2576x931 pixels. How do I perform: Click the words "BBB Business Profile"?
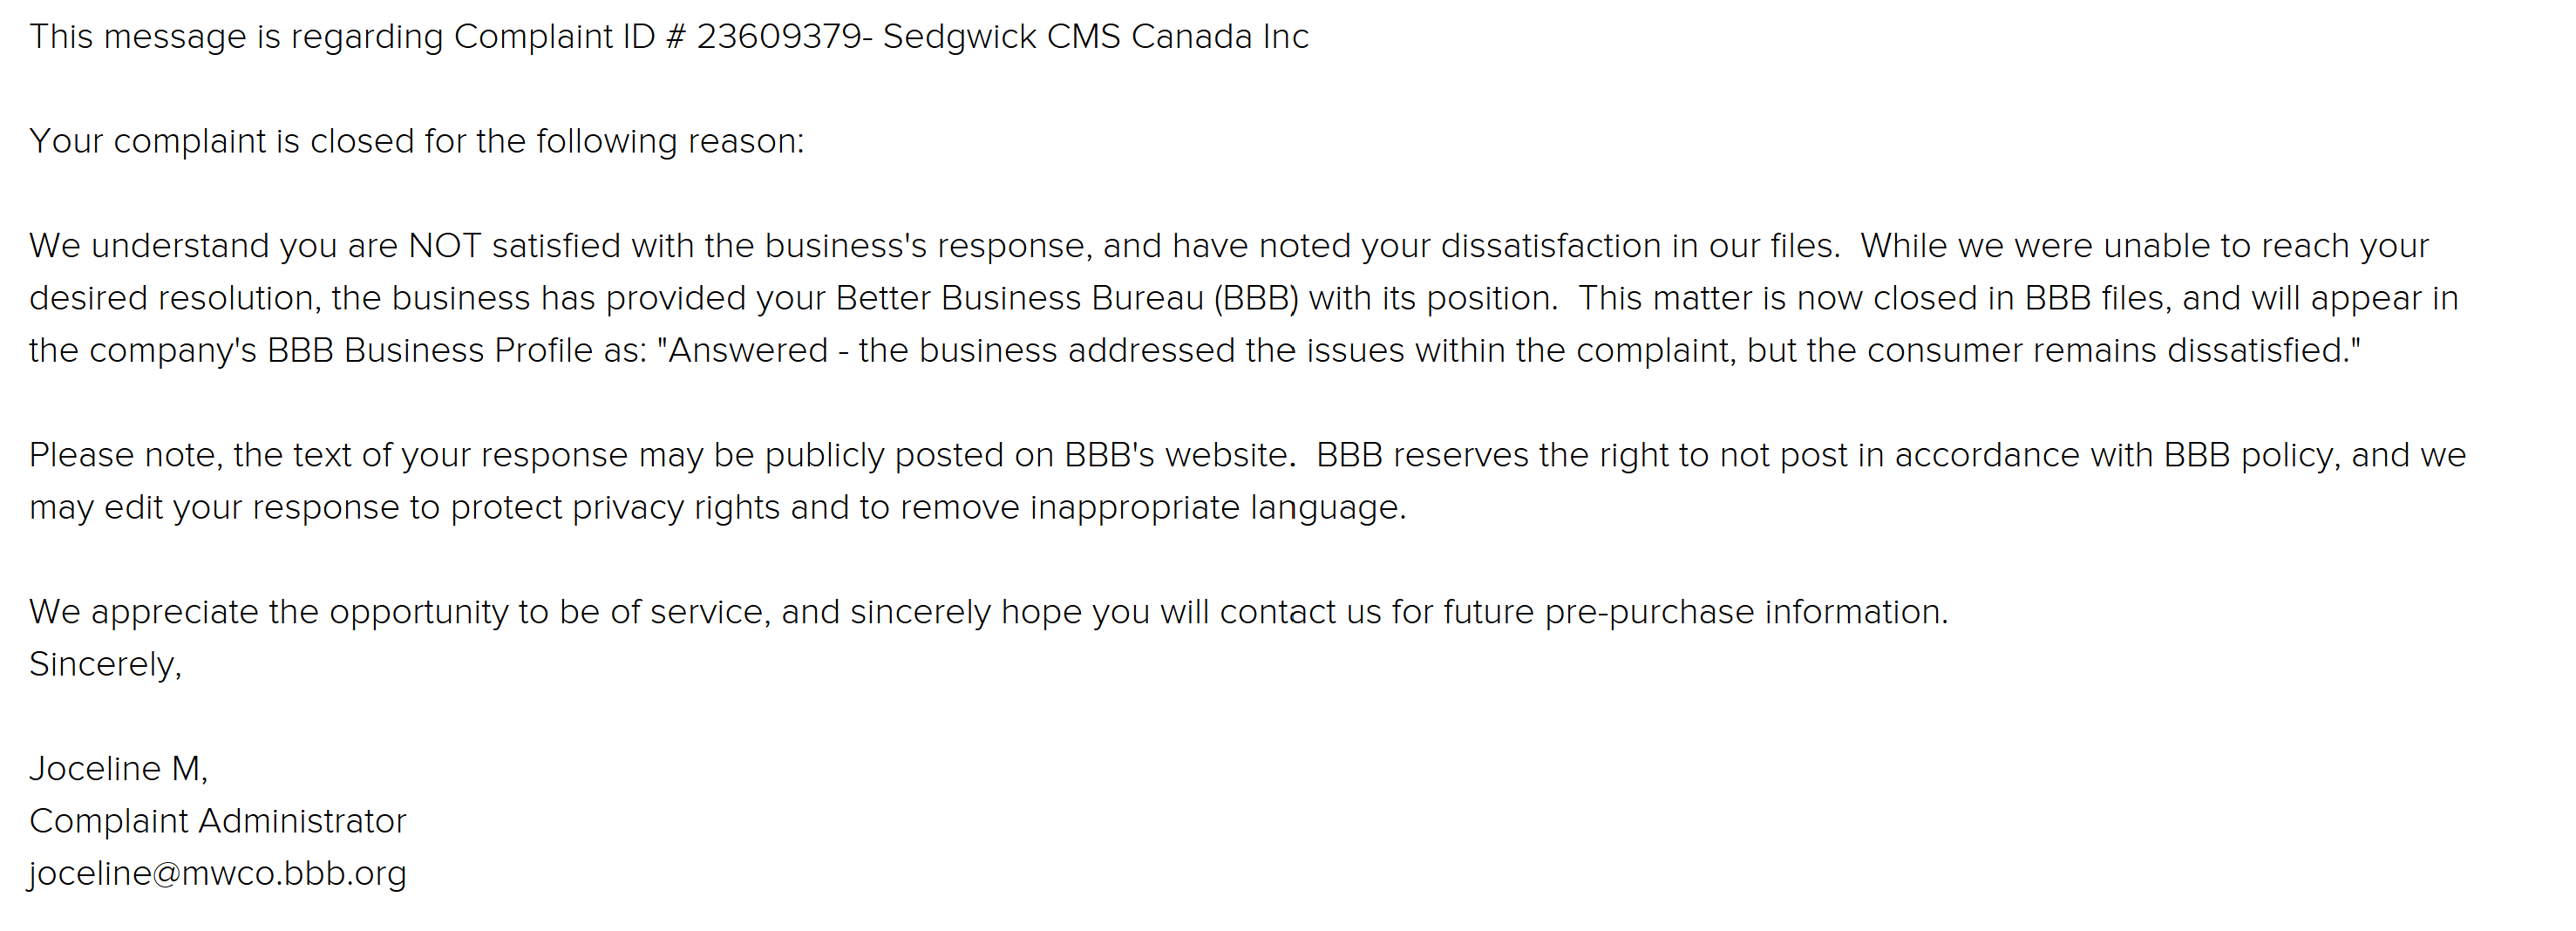[430, 350]
